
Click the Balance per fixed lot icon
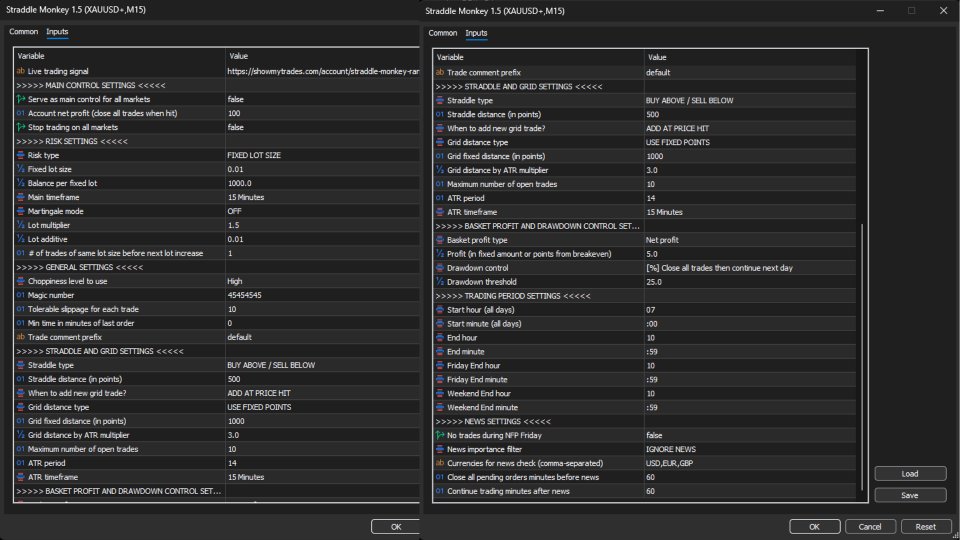click(21, 183)
